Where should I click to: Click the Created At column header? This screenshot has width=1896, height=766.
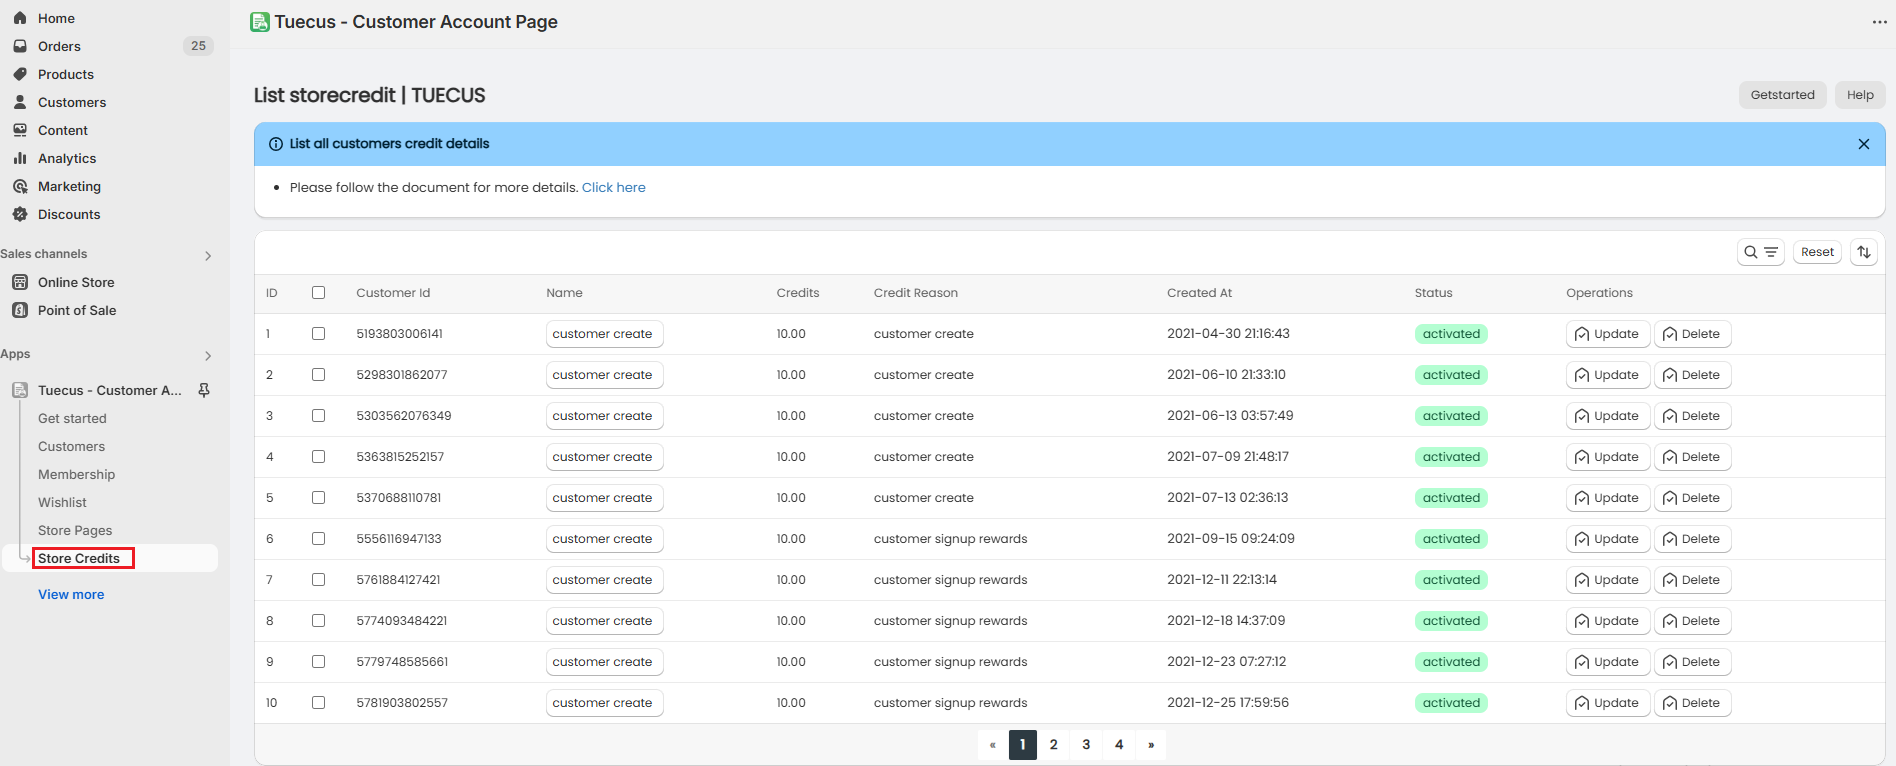tap(1199, 293)
